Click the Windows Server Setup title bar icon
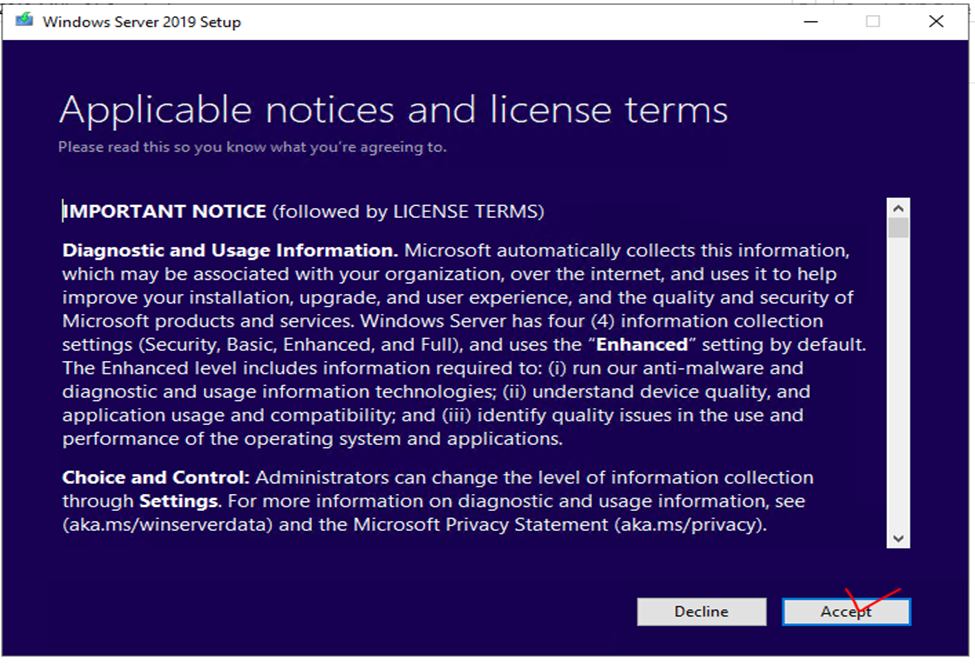This screenshot has width=975, height=666. (x=24, y=21)
